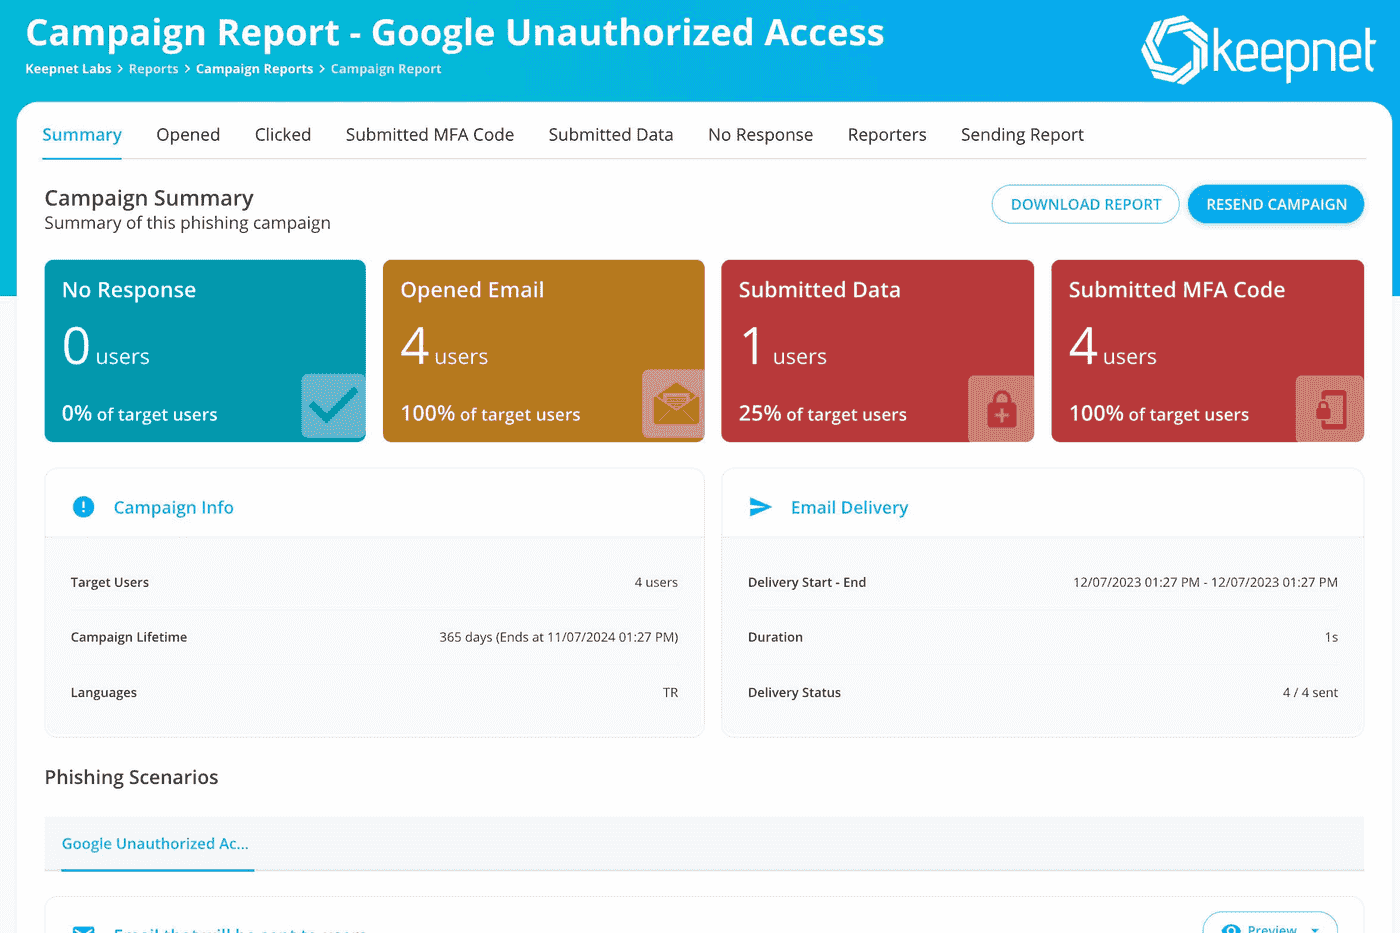
Task: Click the Email Delivery paper plane icon
Action: tap(760, 507)
